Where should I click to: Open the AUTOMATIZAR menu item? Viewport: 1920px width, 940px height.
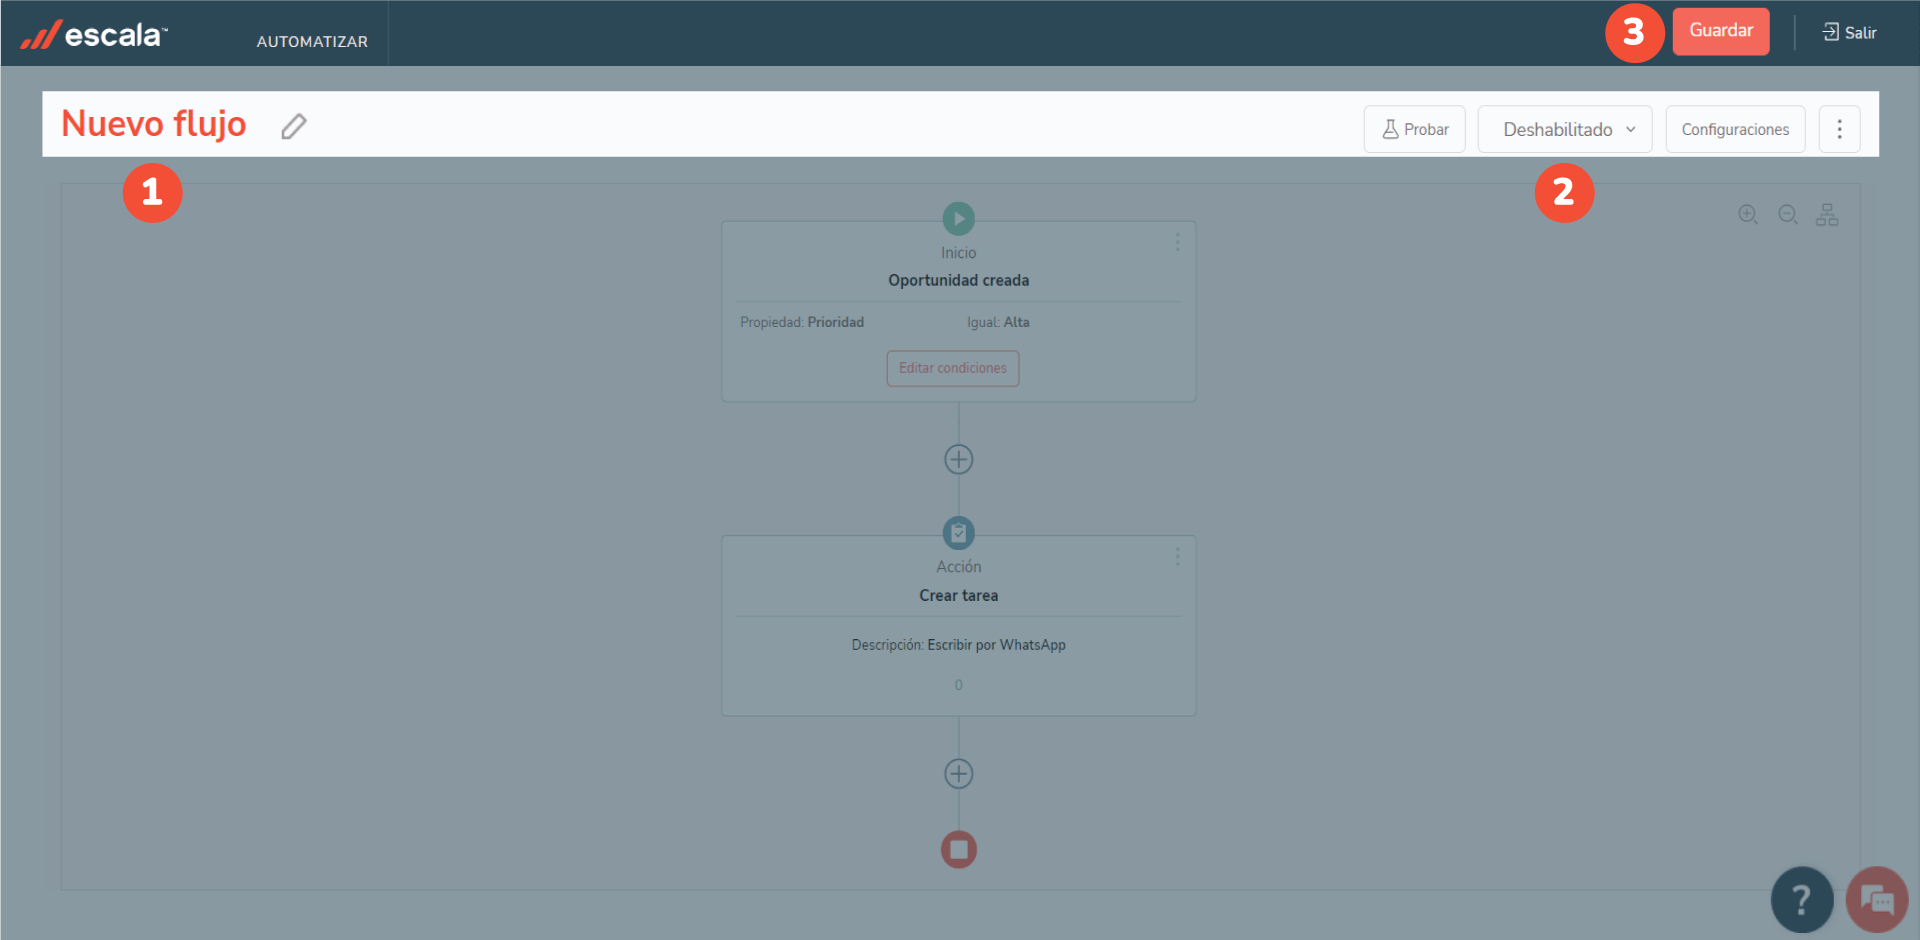312,41
